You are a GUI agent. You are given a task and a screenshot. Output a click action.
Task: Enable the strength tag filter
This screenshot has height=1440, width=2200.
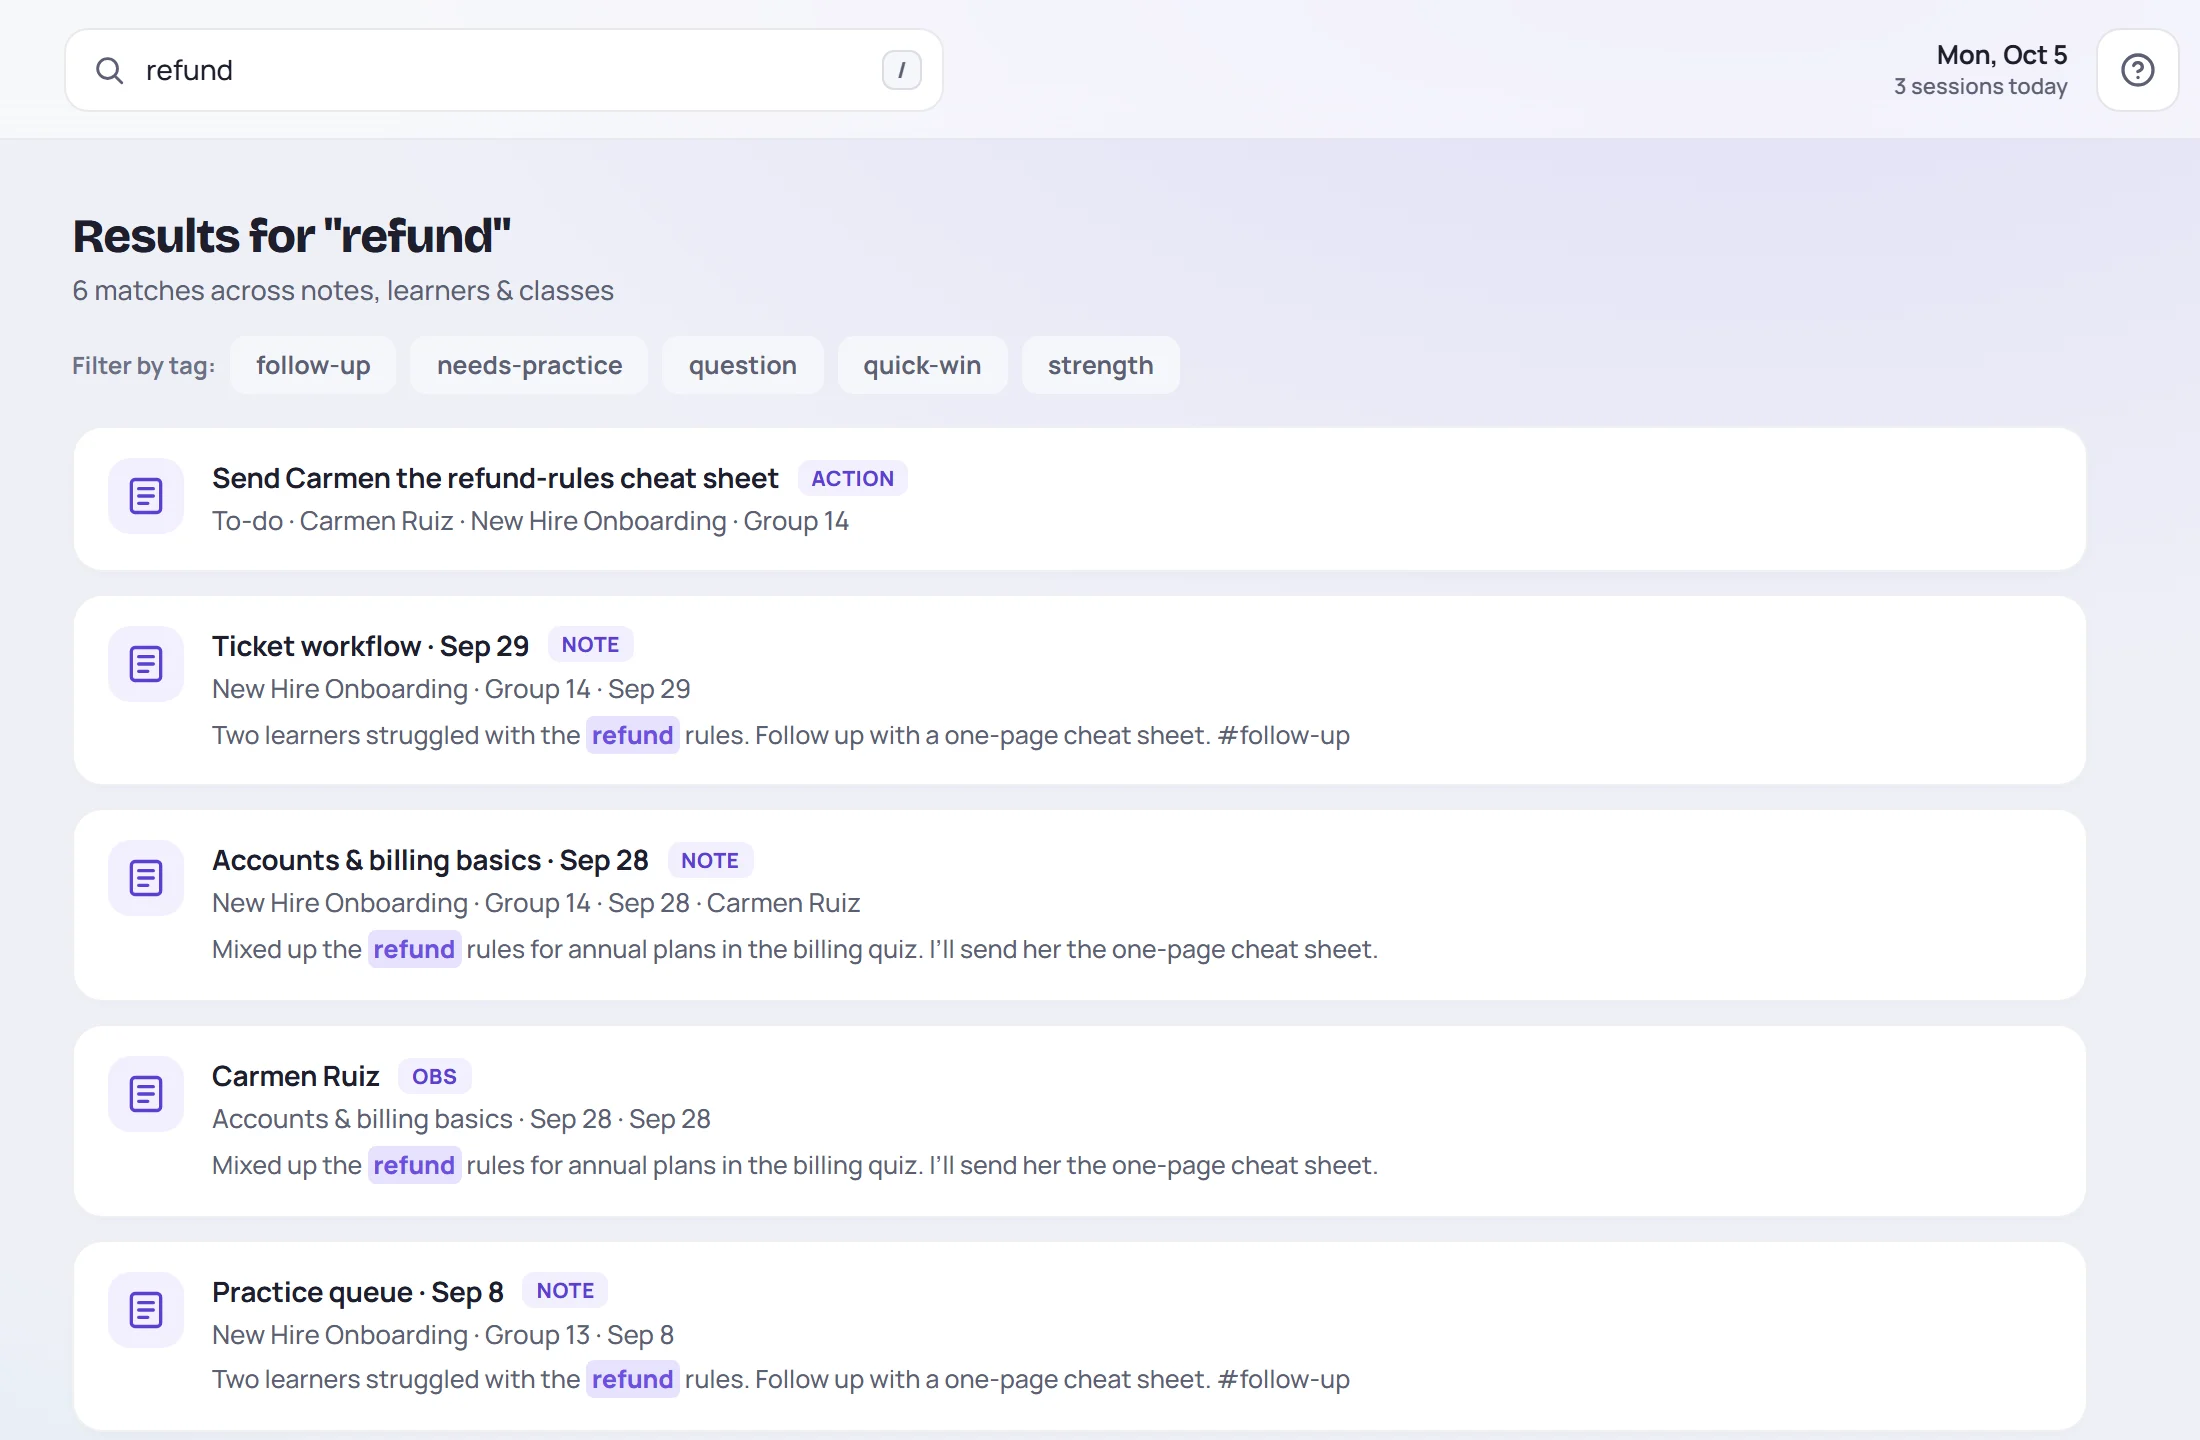pos(1100,365)
